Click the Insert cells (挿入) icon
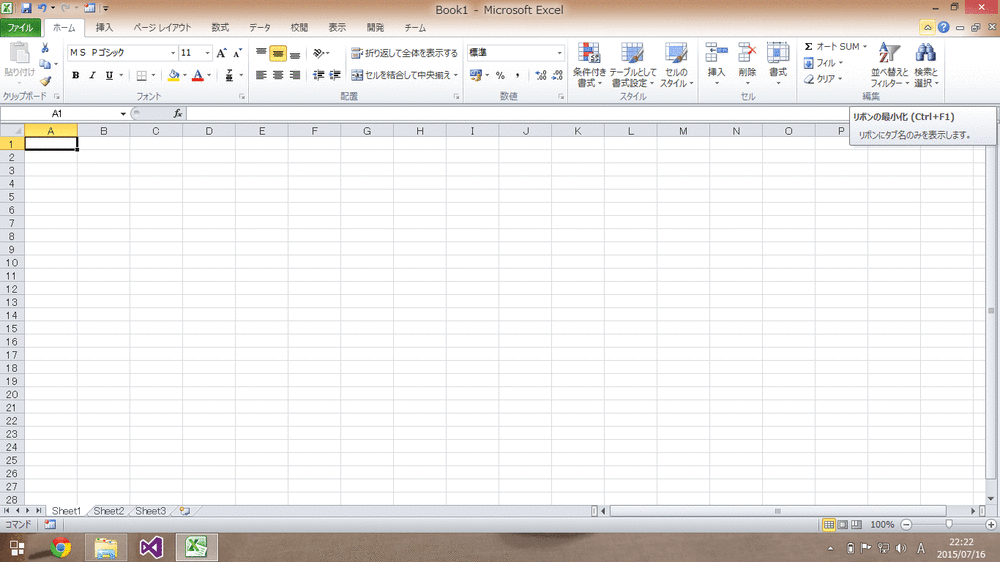The height and width of the screenshot is (562, 1000). [x=716, y=53]
